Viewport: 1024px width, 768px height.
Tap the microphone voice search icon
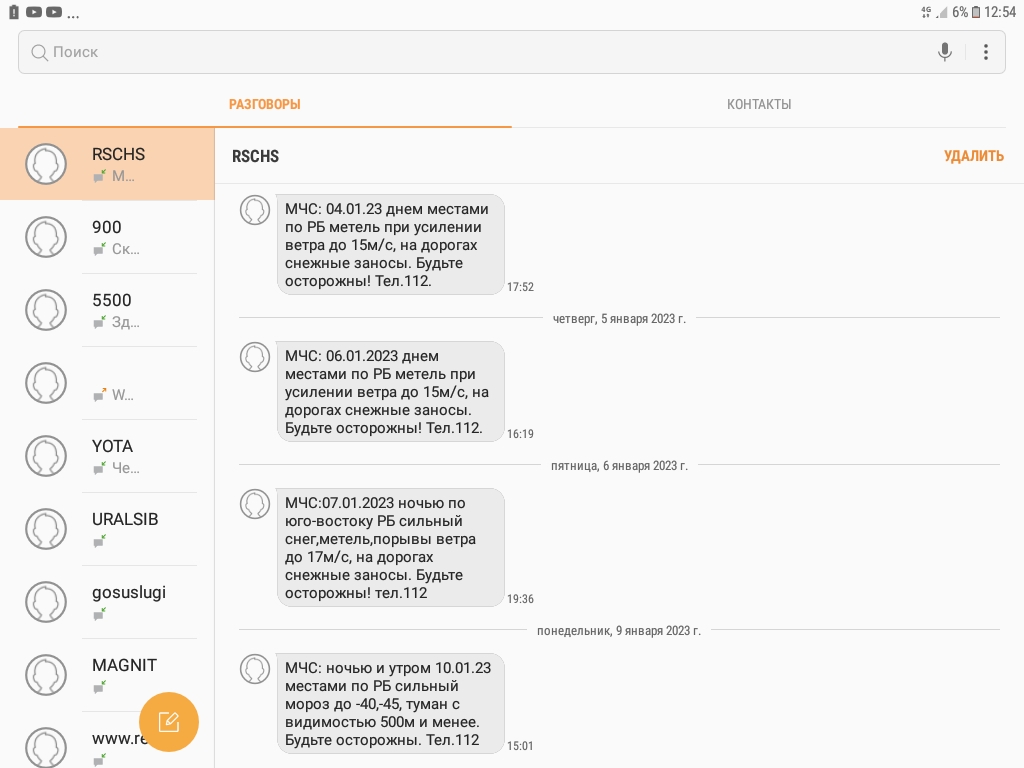click(944, 52)
